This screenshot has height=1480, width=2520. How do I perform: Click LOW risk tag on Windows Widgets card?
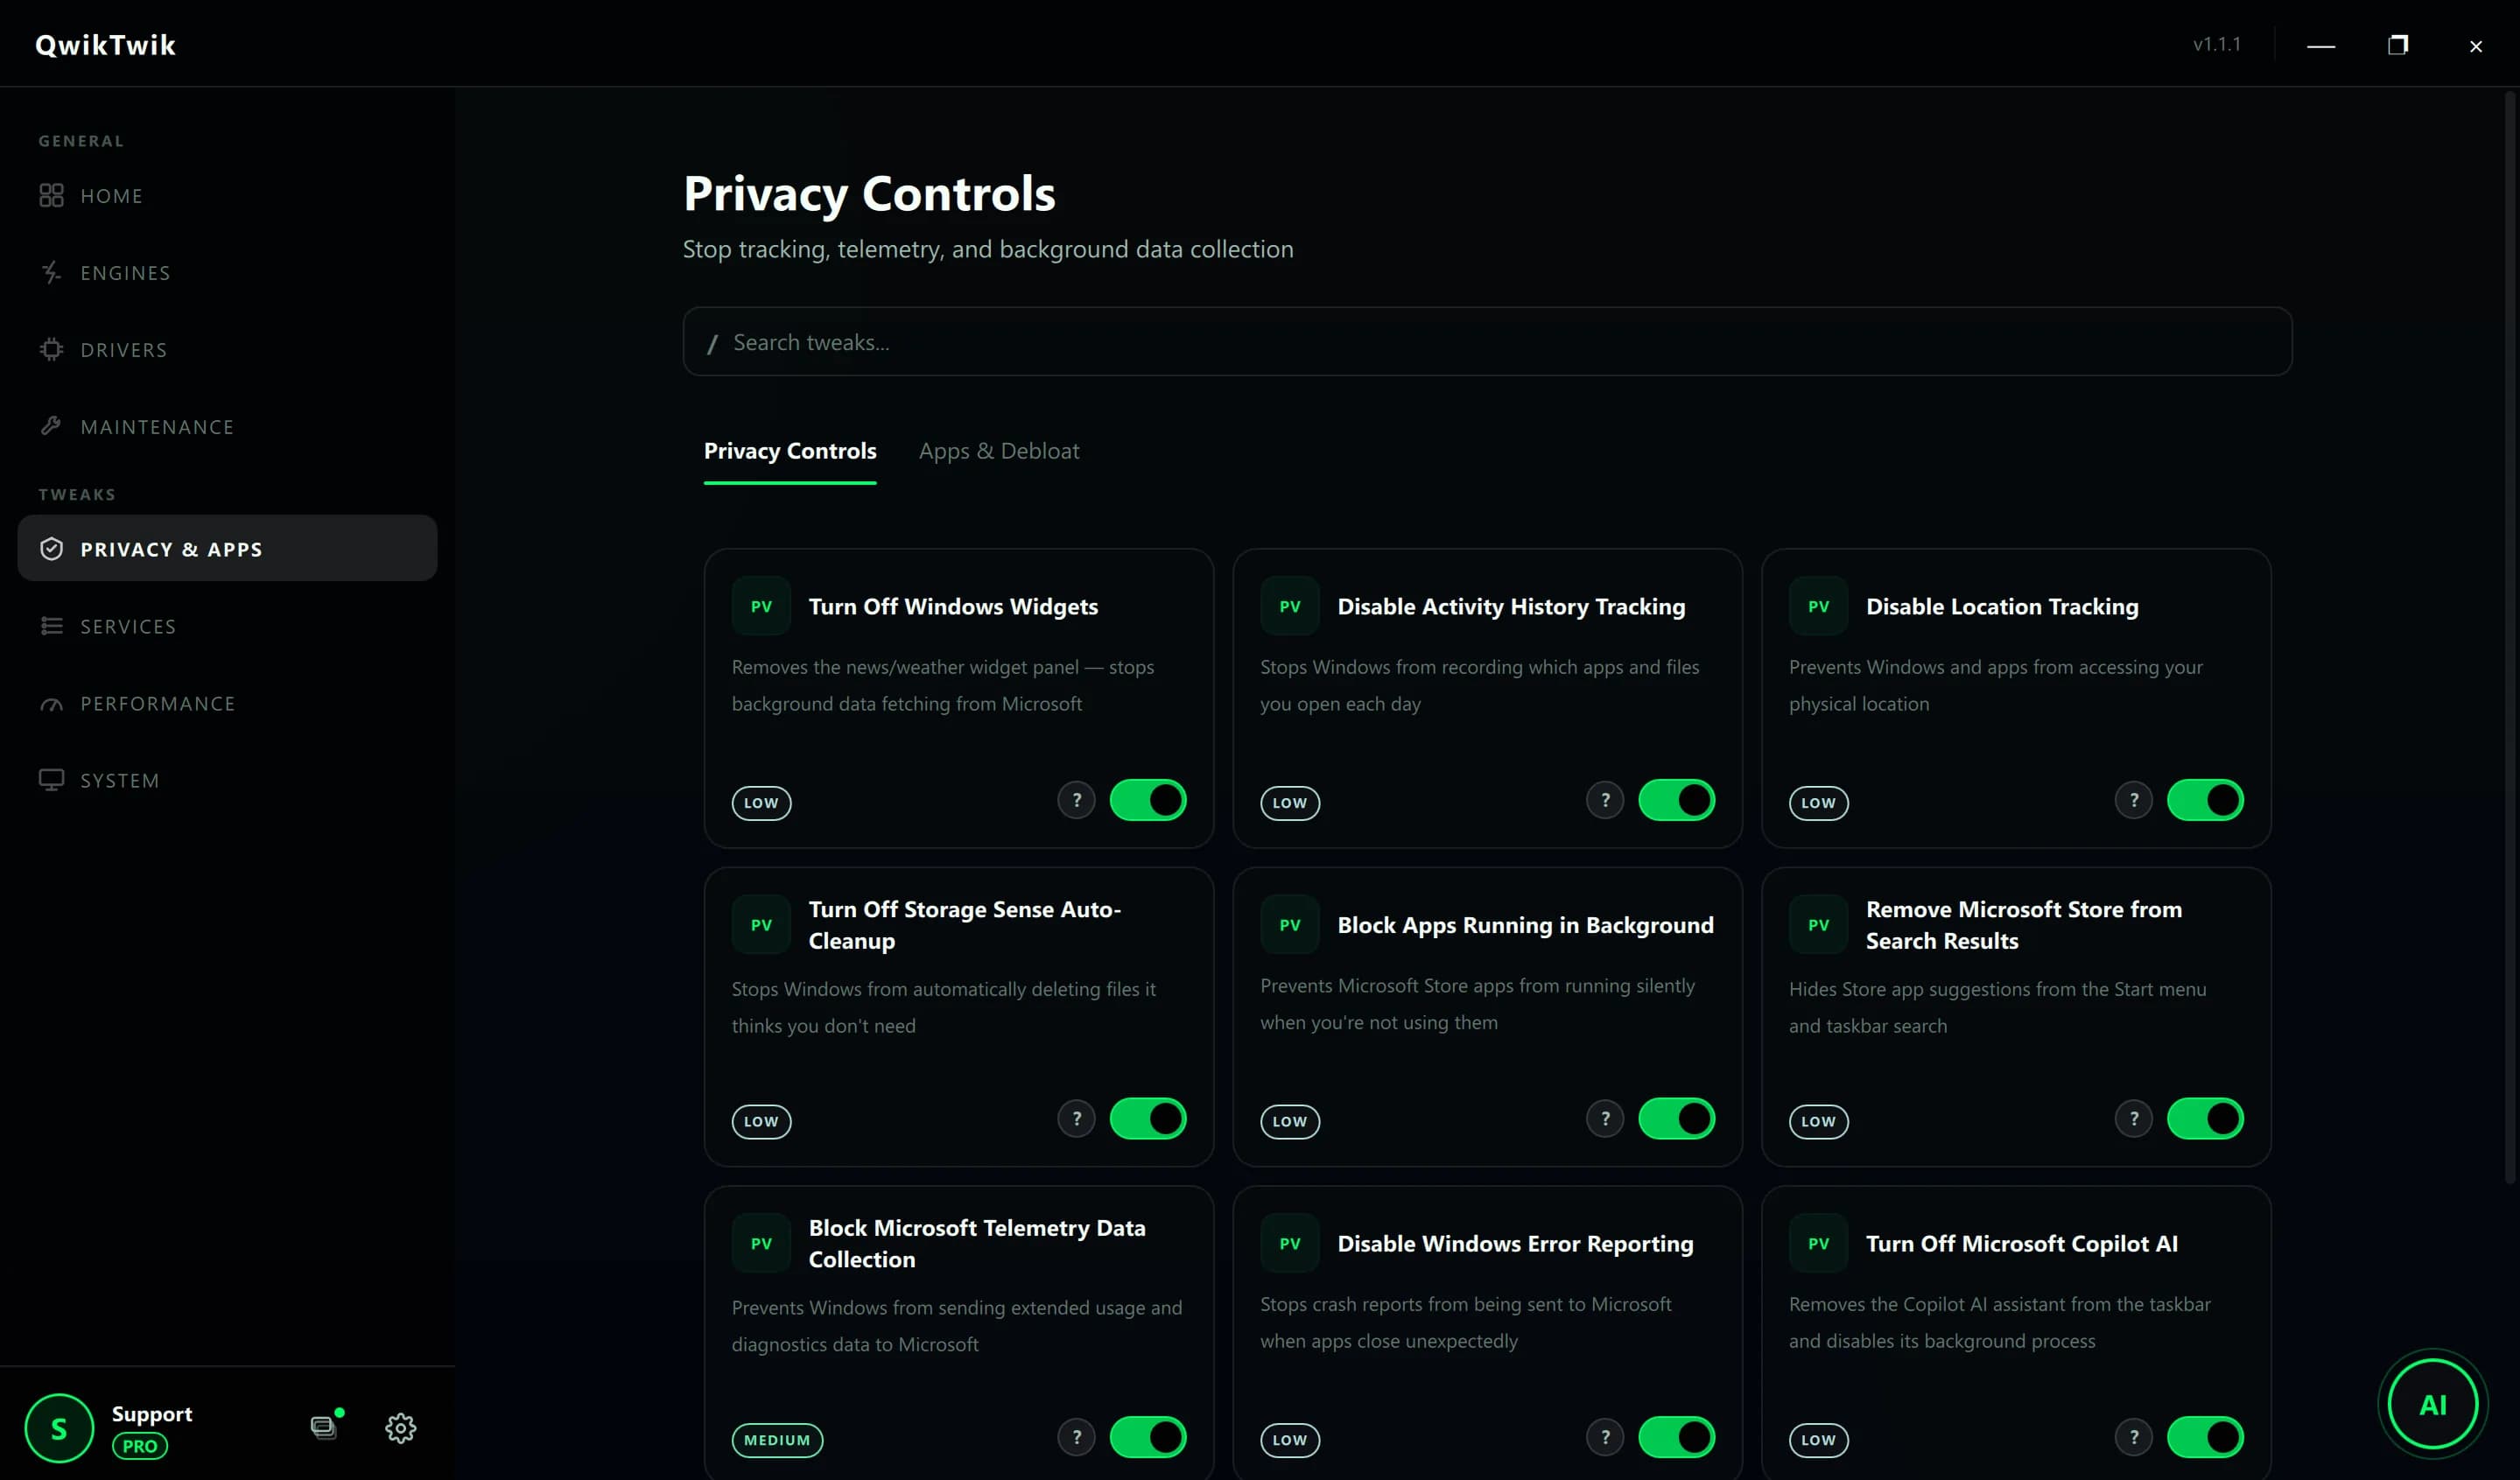761,803
